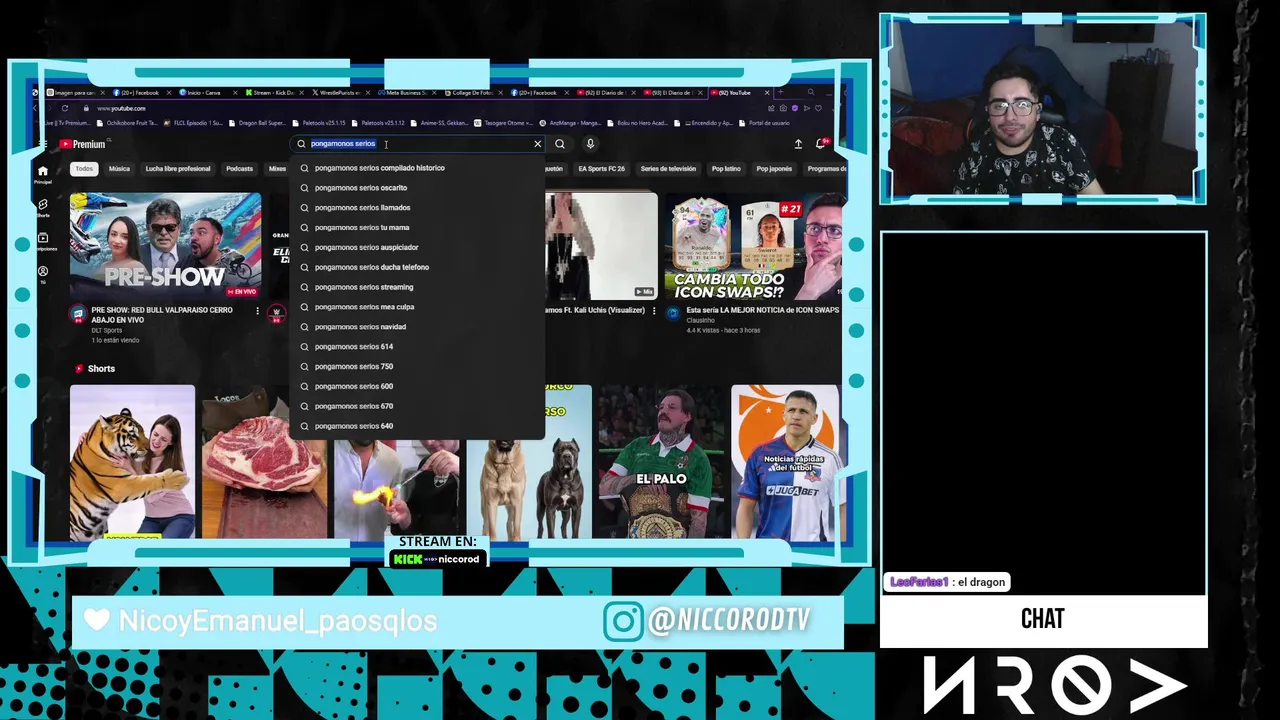
Task: Open the PRE-SHOW Red Bull Valparaiso thumbnail
Action: (x=165, y=246)
